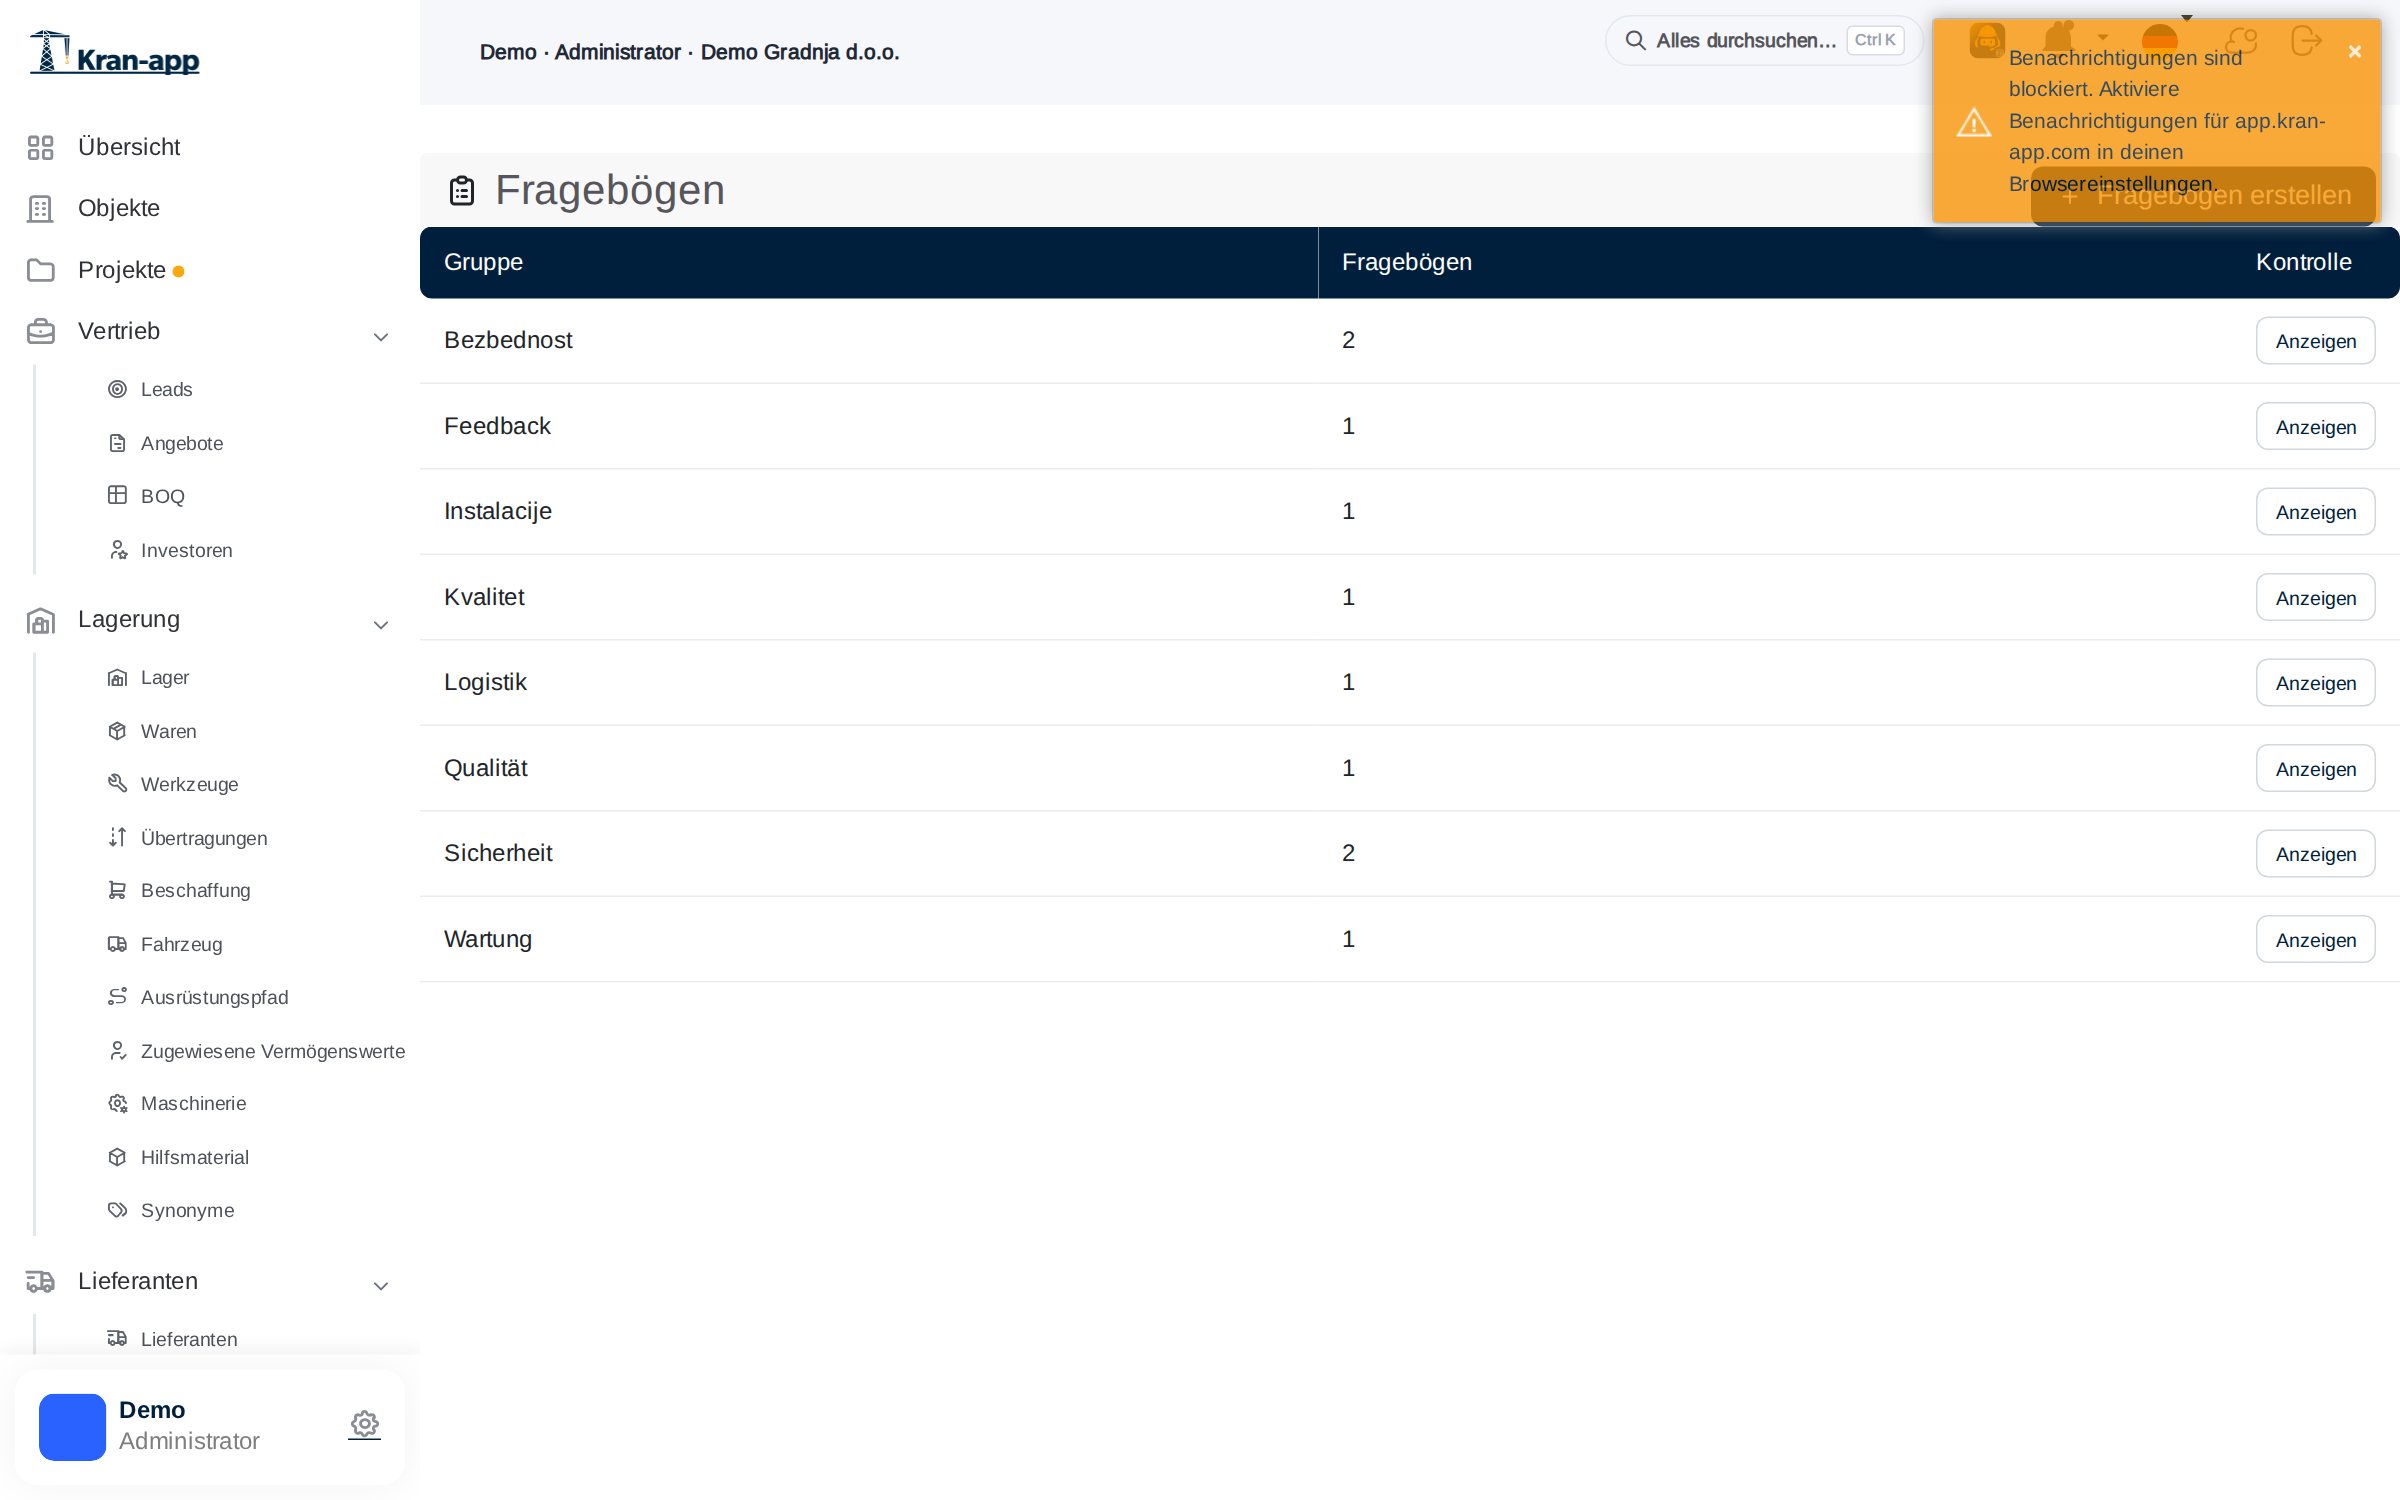Collapse the Lieferanten section chevron
Screen dimensions: 2400x1500
[x=381, y=1286]
